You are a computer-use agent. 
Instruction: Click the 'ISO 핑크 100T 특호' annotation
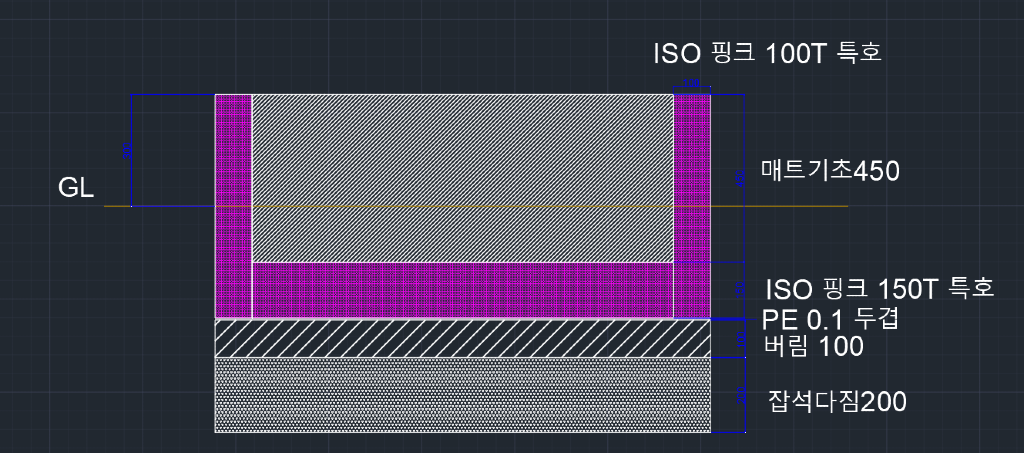click(766, 52)
